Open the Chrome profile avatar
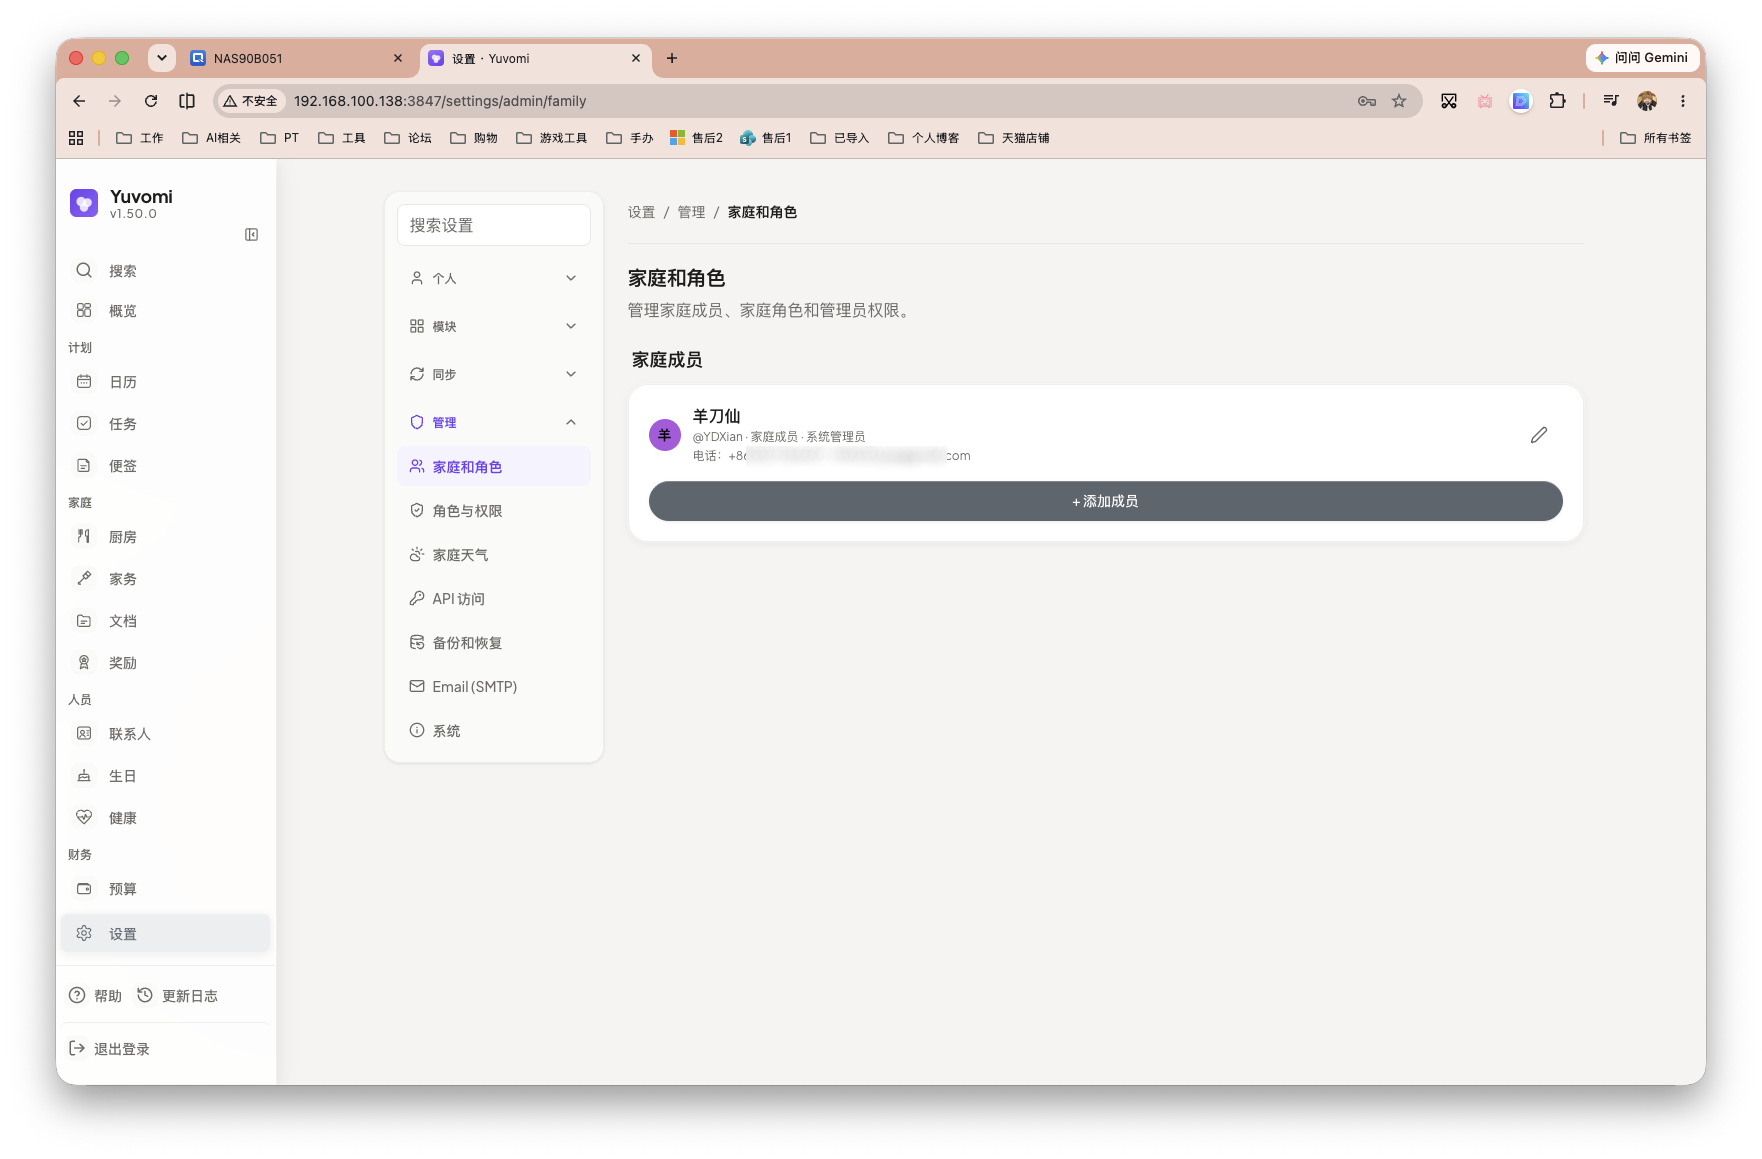 [x=1647, y=101]
